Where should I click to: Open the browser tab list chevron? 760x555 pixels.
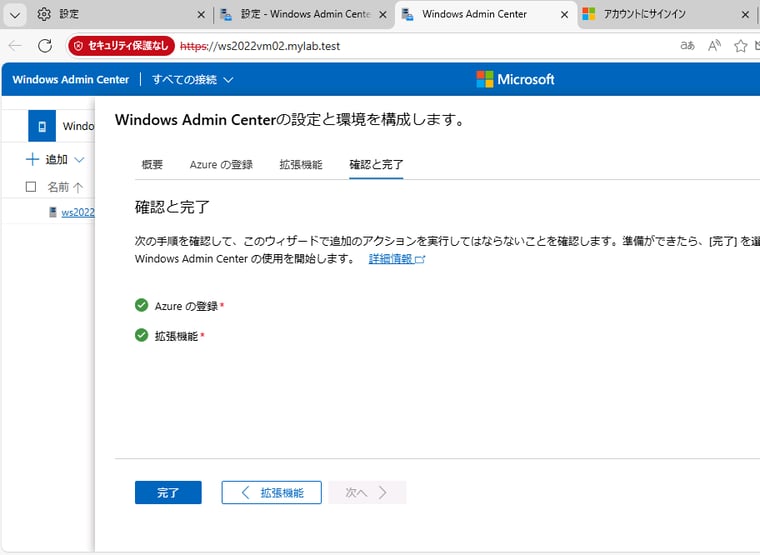pos(15,15)
